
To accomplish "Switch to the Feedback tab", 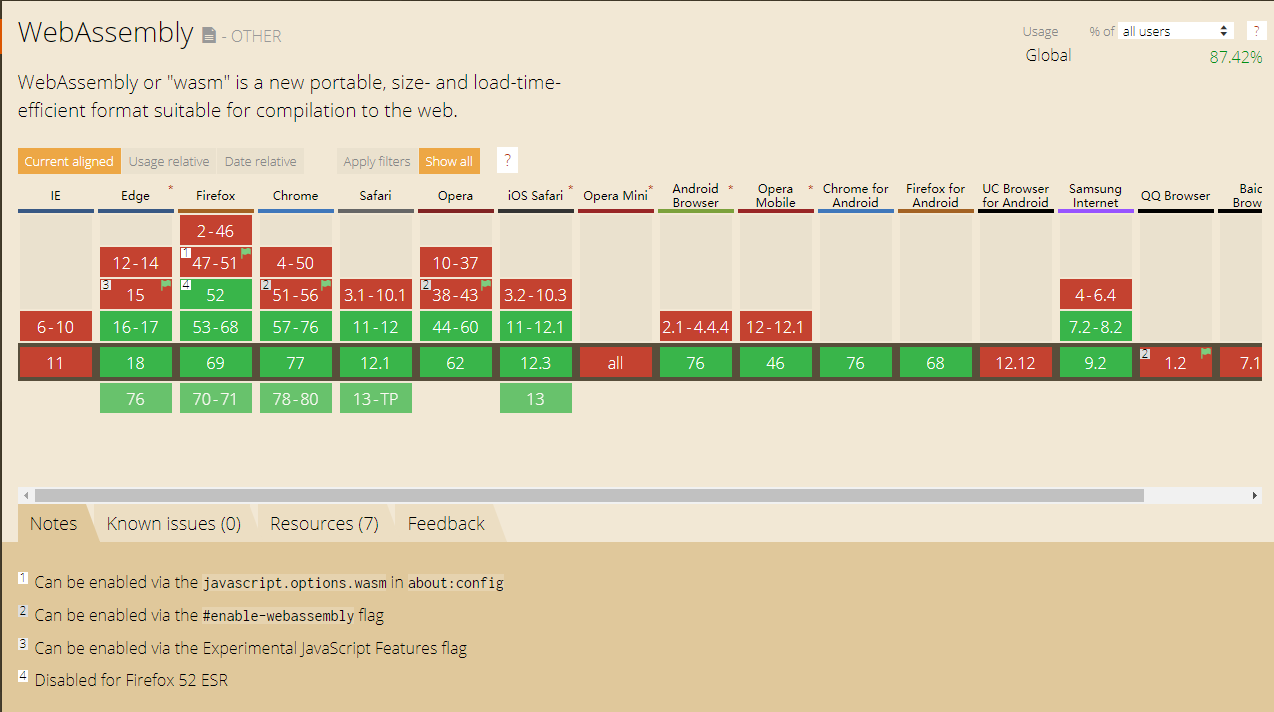I will pos(446,524).
